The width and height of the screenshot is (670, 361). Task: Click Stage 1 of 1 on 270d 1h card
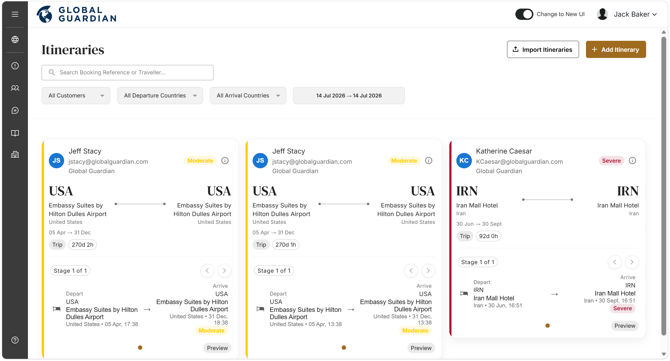click(x=274, y=270)
